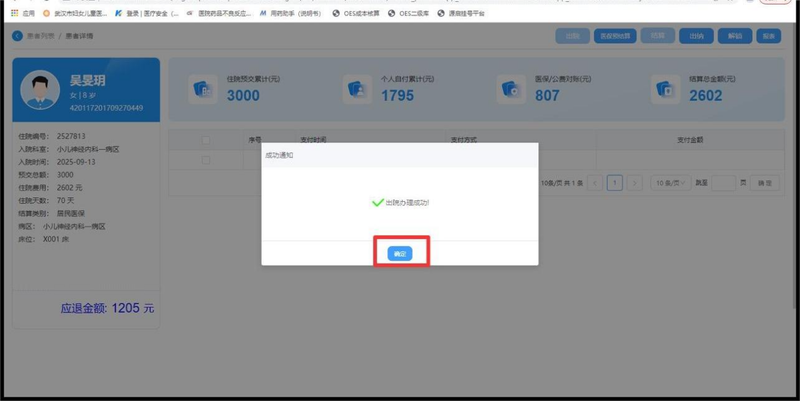The height and width of the screenshot is (401, 800).
Task: Click the 住院天数 70 天 text
Action: coord(46,200)
